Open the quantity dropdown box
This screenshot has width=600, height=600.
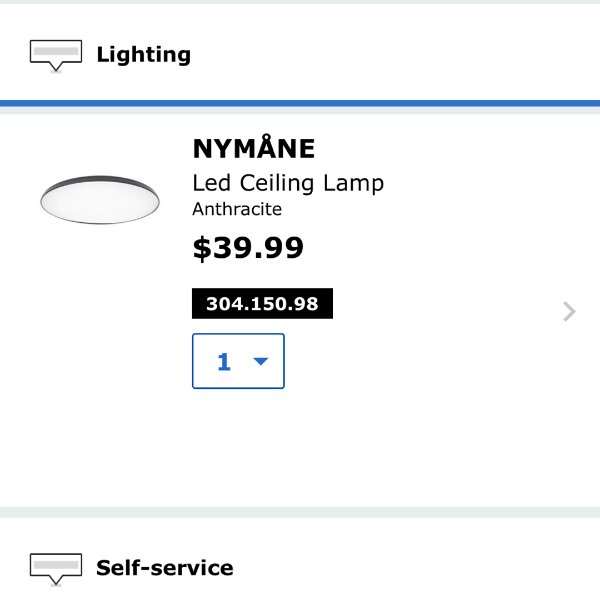pyautogui.click(x=238, y=361)
